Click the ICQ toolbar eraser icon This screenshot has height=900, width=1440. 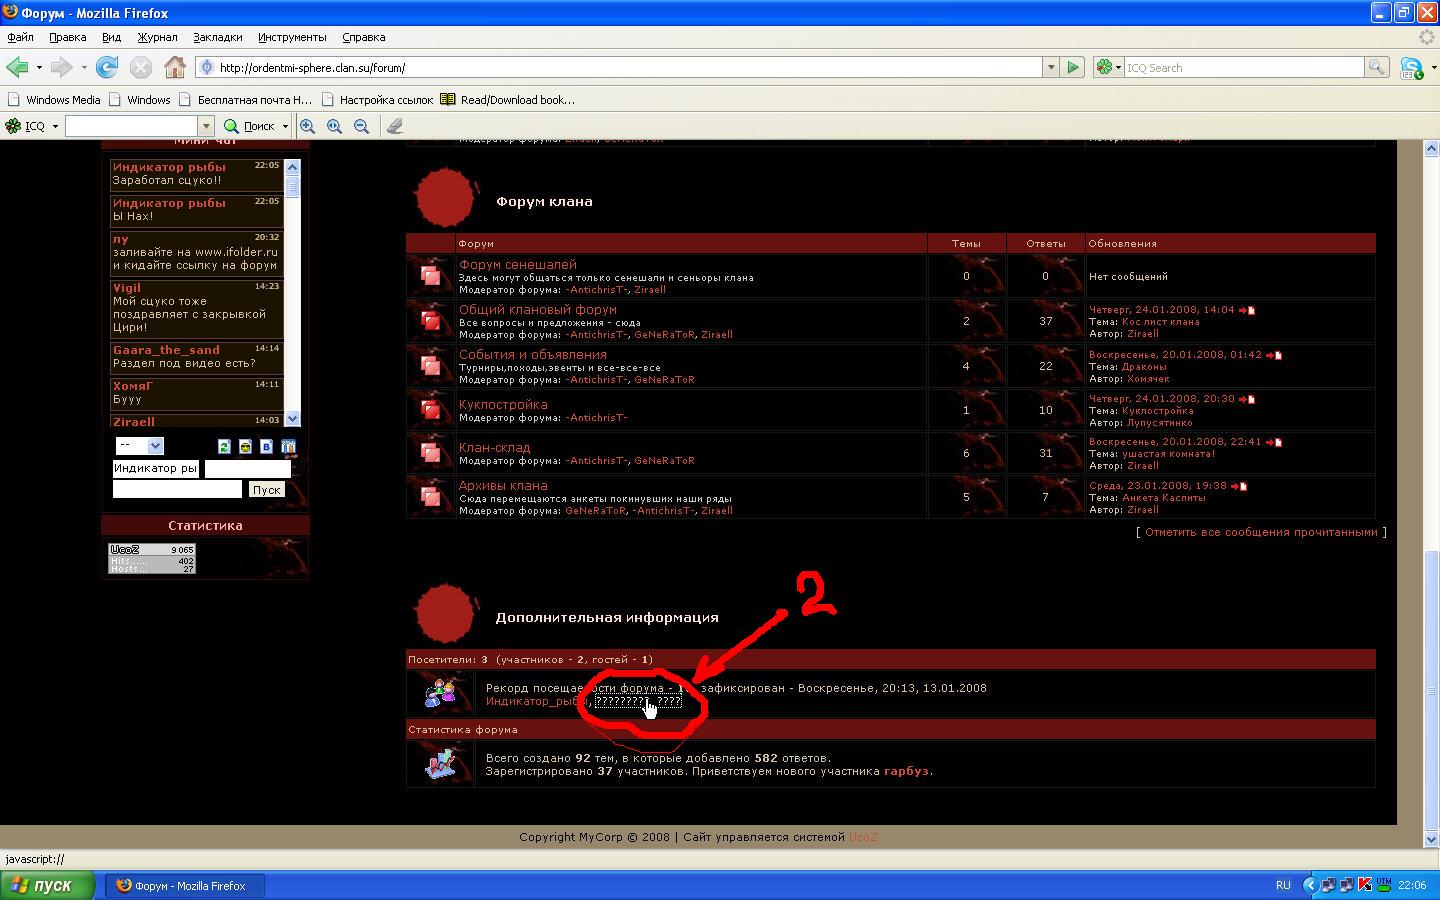point(395,126)
